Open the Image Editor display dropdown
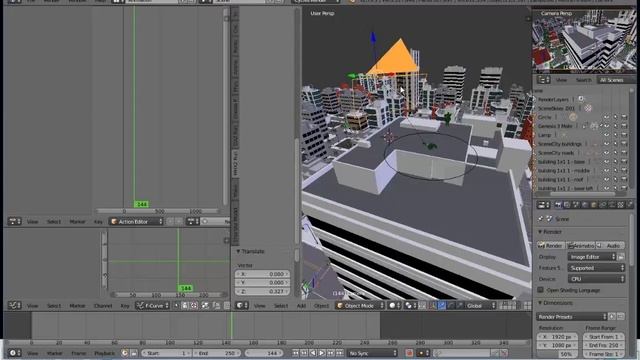 (592, 257)
